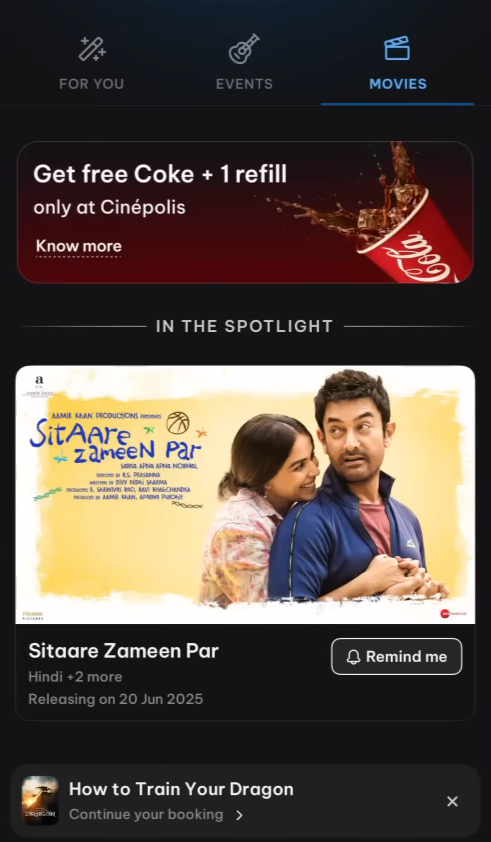Viewport: 491px width, 842px height.
Task: Switch to the FOR YOU tab
Action: pyautogui.click(x=91, y=84)
